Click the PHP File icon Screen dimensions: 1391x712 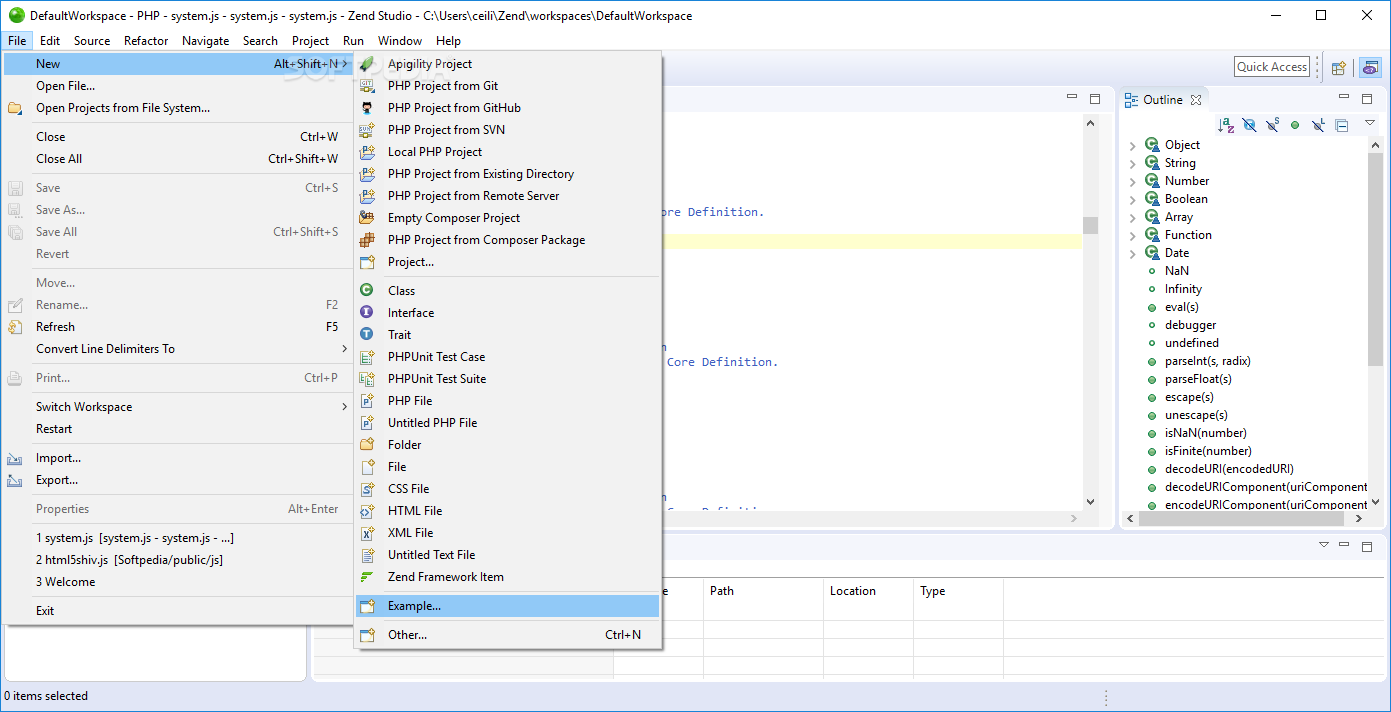(x=367, y=401)
